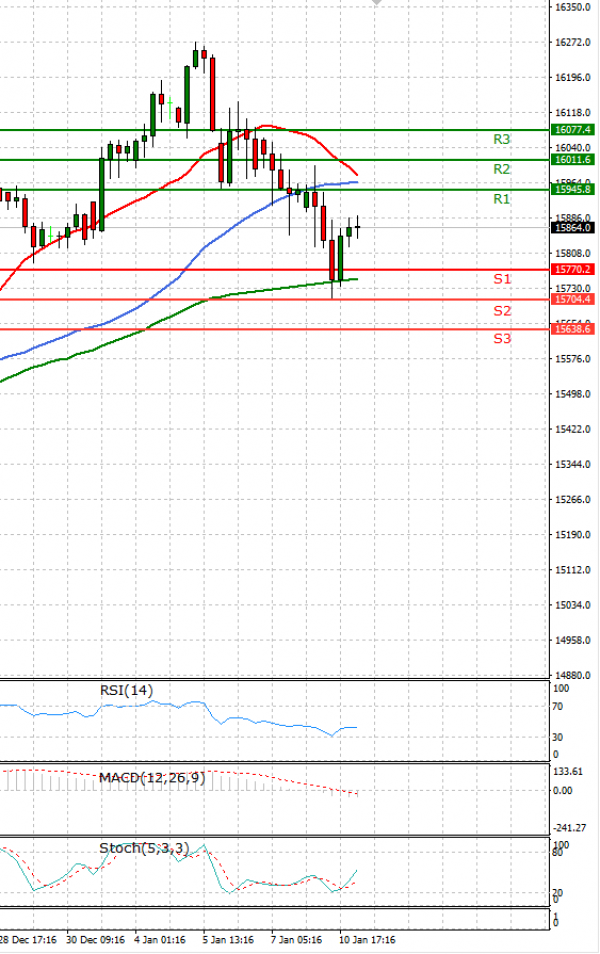Image resolution: width=600 pixels, height=954 pixels.
Task: Click the 16196.0 price axis value
Action: [x=573, y=78]
